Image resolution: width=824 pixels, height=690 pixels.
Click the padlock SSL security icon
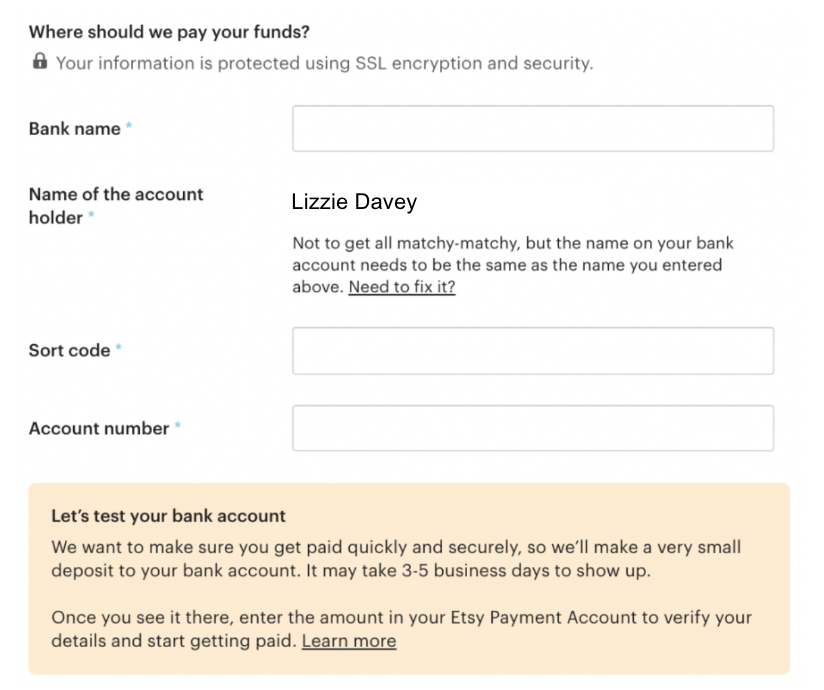click(x=40, y=62)
